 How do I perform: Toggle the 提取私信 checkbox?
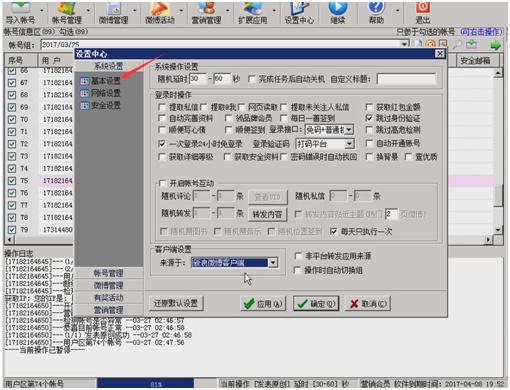pos(162,107)
